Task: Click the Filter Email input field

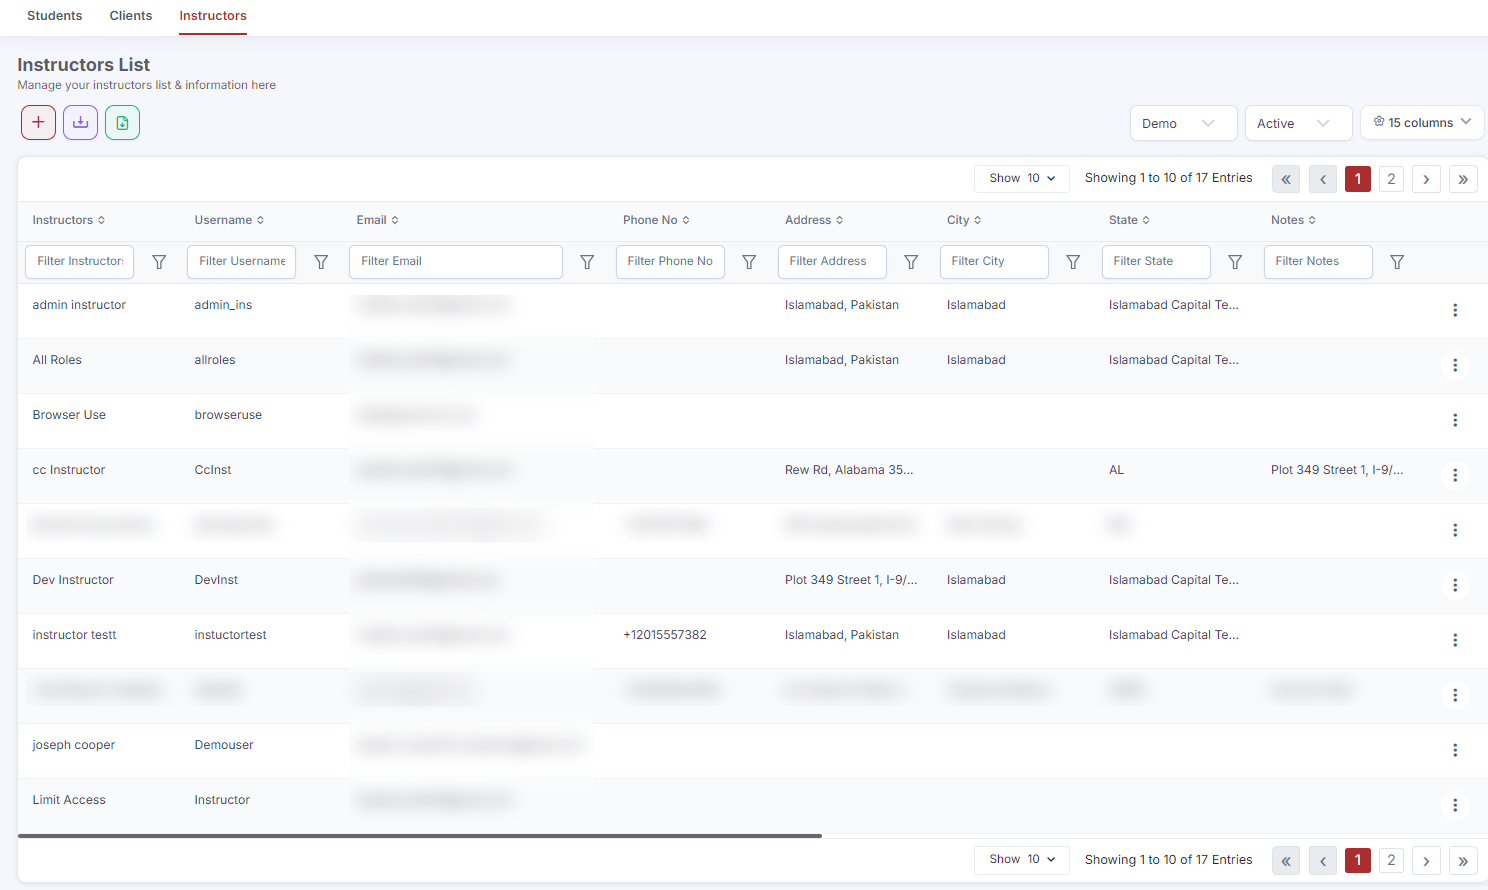Action: pos(456,262)
